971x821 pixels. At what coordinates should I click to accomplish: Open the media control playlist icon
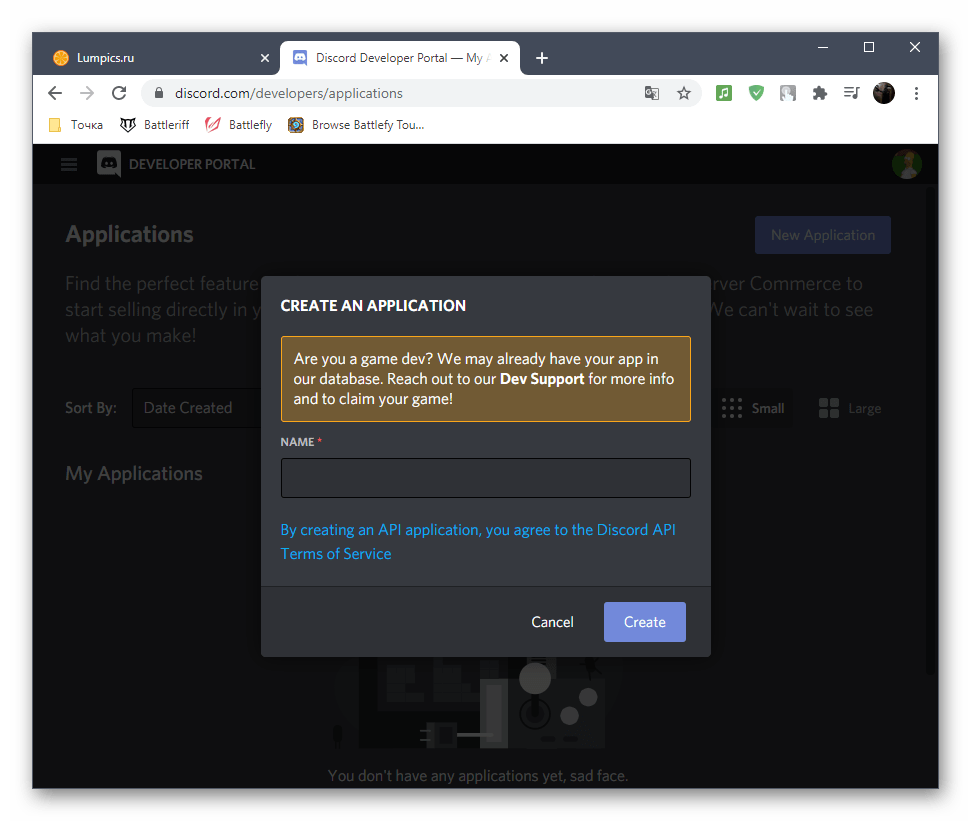click(x=851, y=93)
